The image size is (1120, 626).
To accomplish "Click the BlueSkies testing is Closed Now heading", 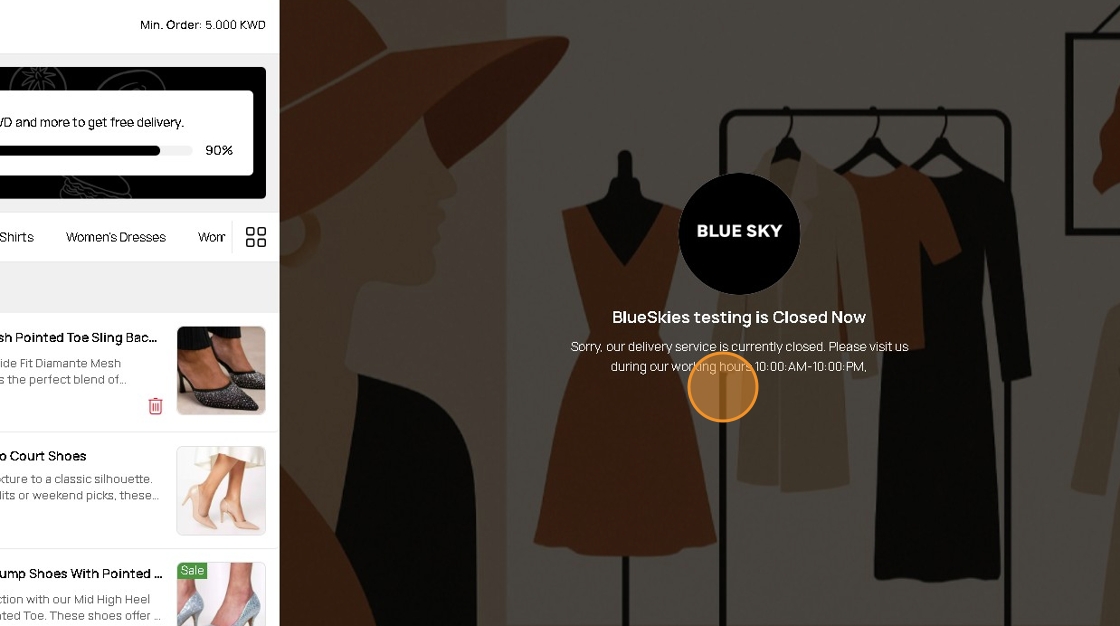I will [739, 317].
